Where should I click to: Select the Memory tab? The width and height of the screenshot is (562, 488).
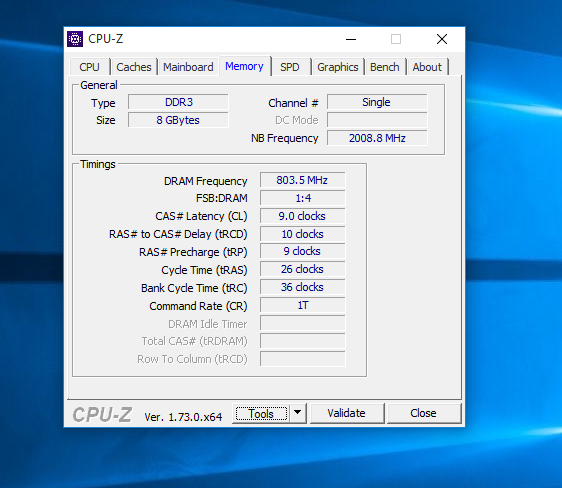click(x=244, y=66)
